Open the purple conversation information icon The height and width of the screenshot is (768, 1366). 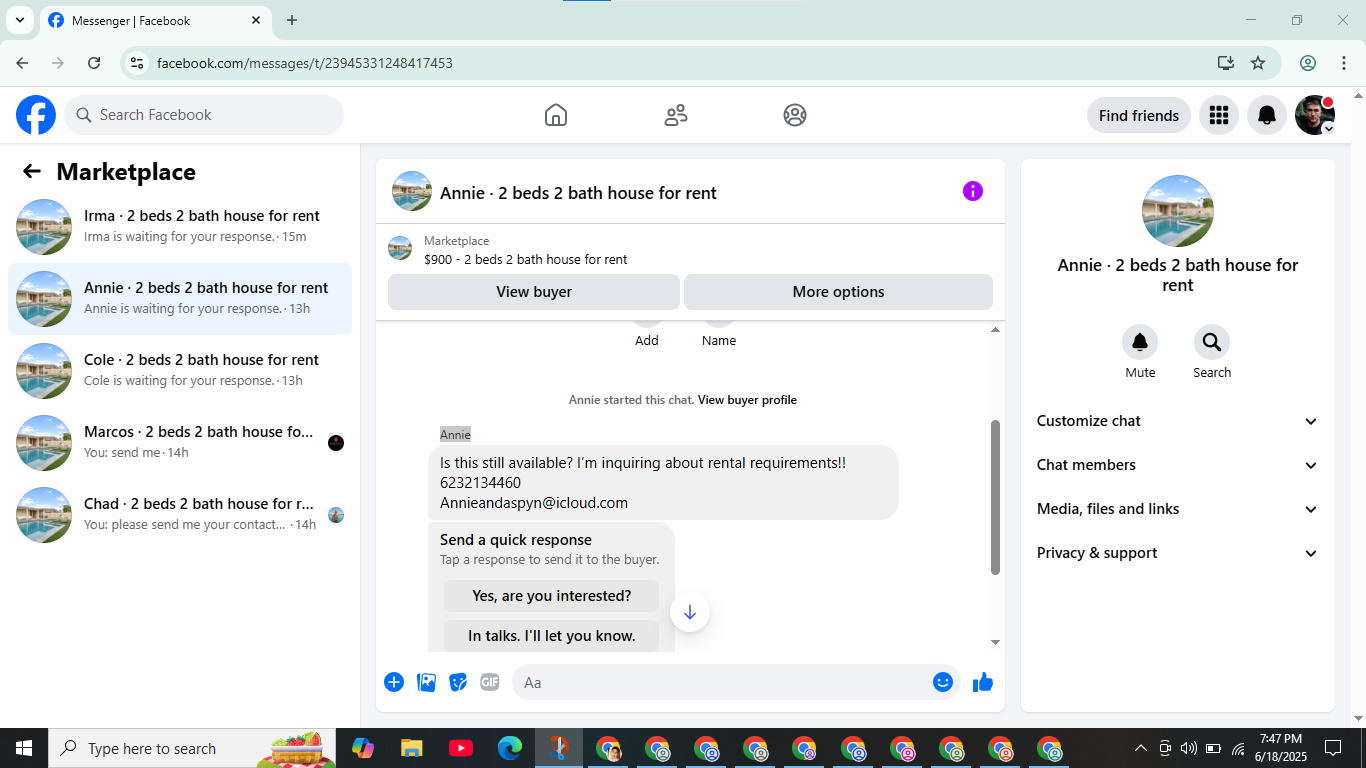pyautogui.click(x=973, y=191)
